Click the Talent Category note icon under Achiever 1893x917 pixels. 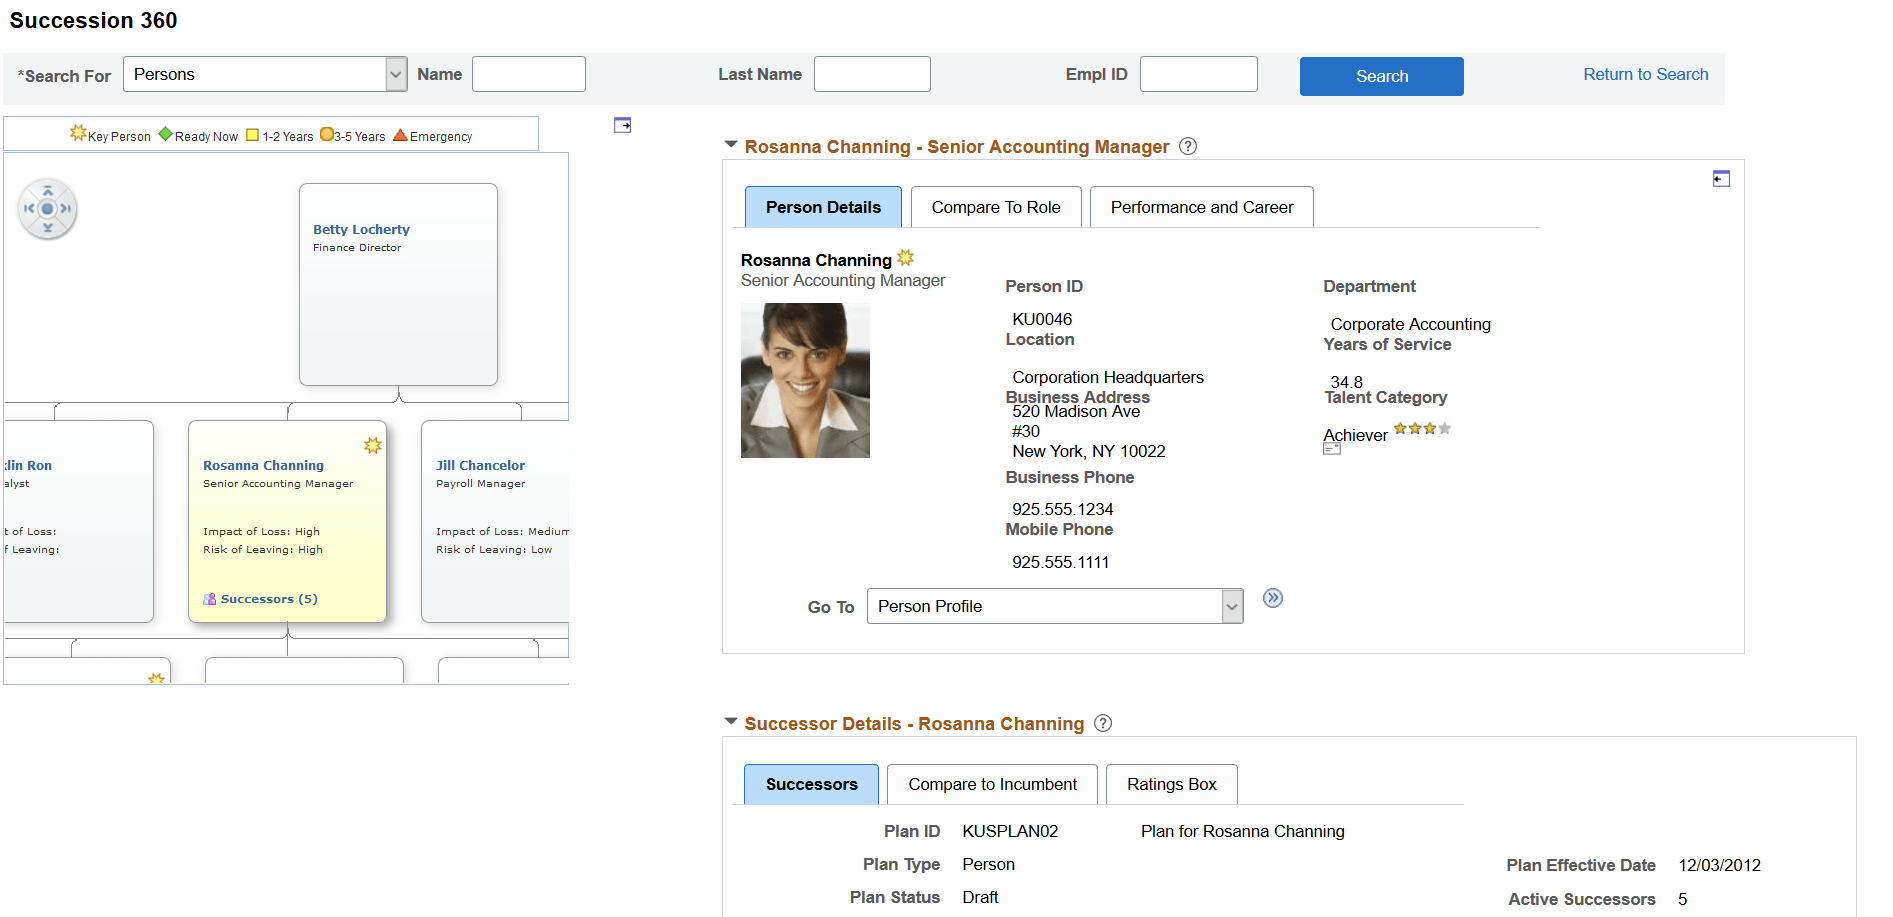(x=1332, y=449)
